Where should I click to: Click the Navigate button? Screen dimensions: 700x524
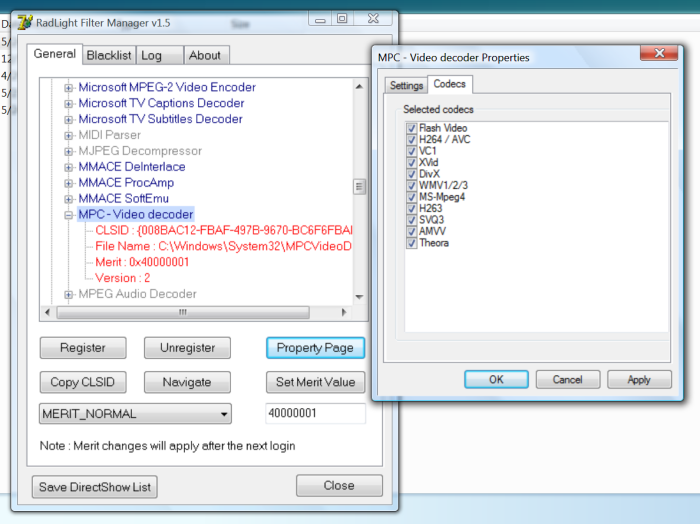(188, 382)
